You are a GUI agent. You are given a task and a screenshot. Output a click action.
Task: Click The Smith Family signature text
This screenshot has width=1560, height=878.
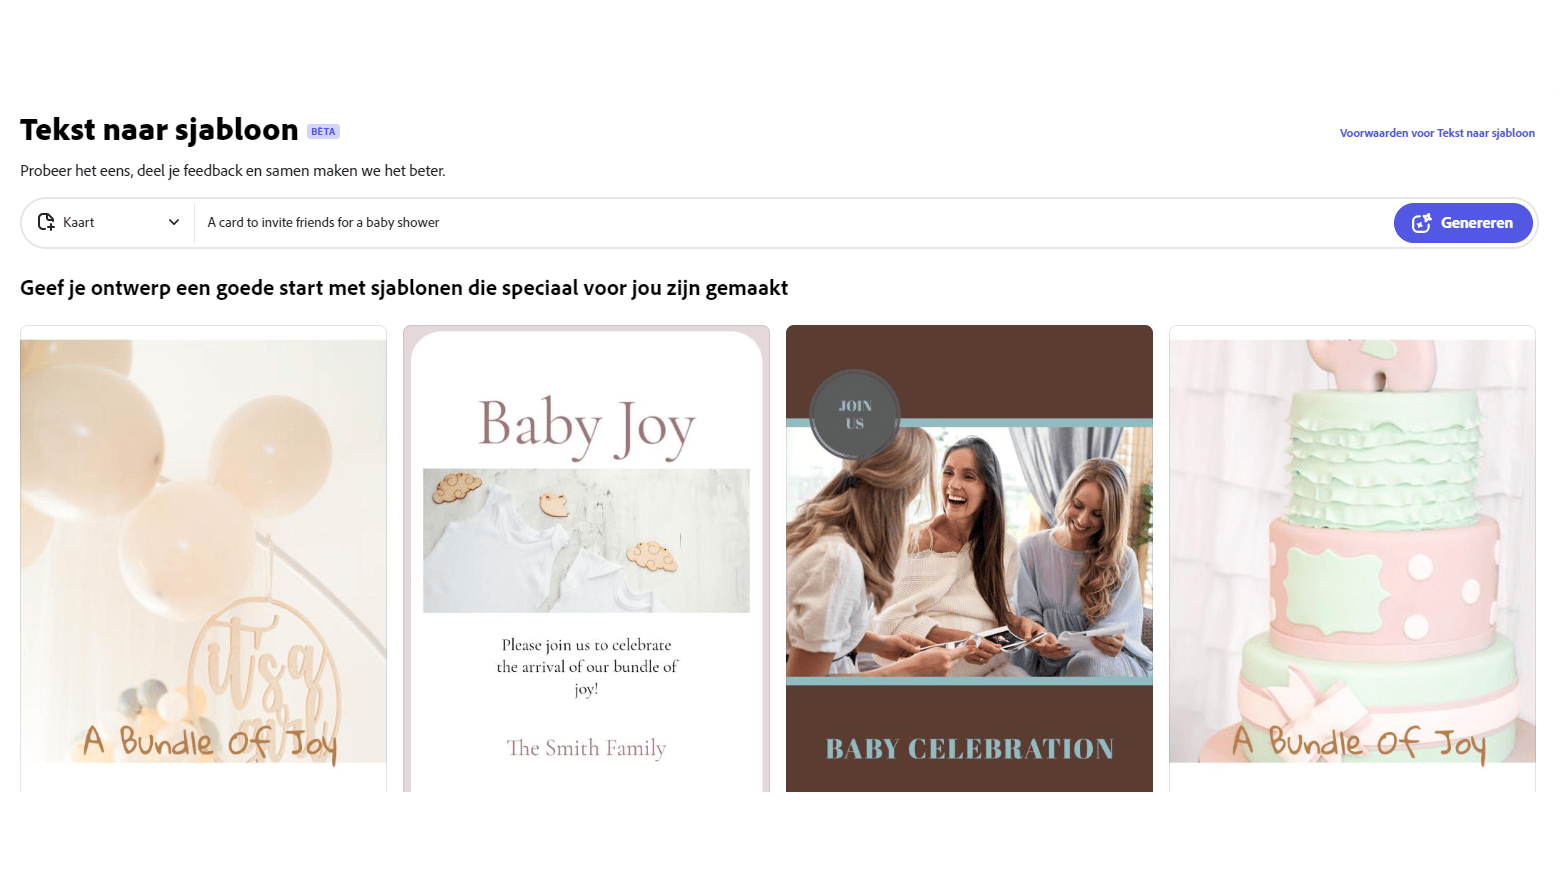(x=586, y=748)
